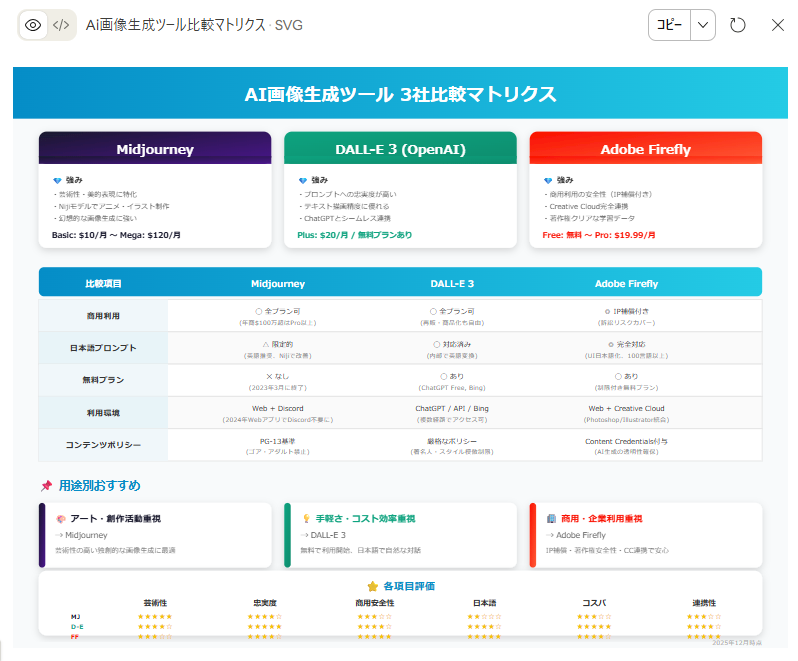
Task: Click the main heading 'AI画像生成ツール 3社比較マトリクス'
Action: point(400,94)
